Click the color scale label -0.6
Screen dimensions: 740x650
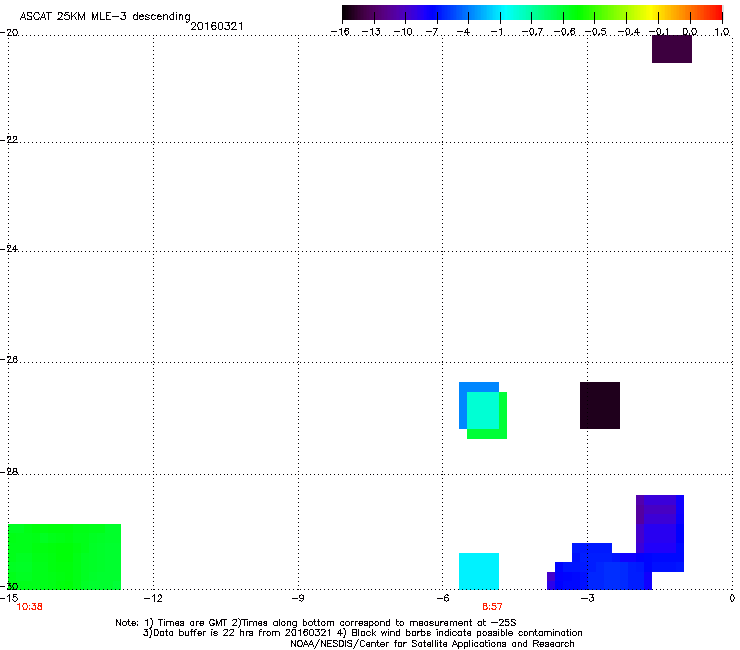[x=564, y=32]
